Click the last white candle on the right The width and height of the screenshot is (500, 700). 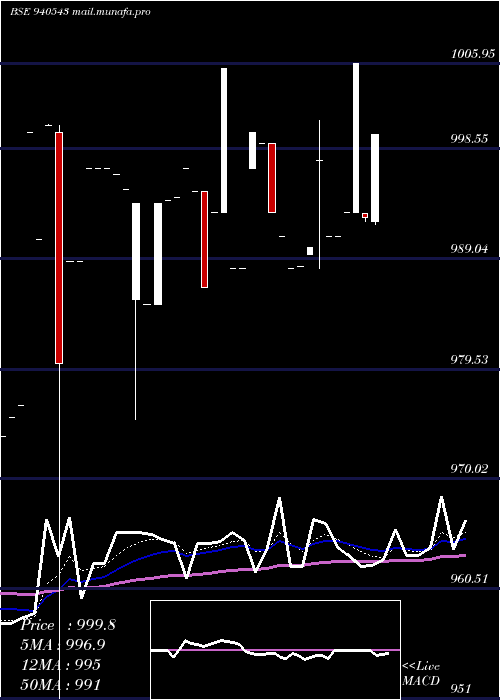[x=375, y=178]
